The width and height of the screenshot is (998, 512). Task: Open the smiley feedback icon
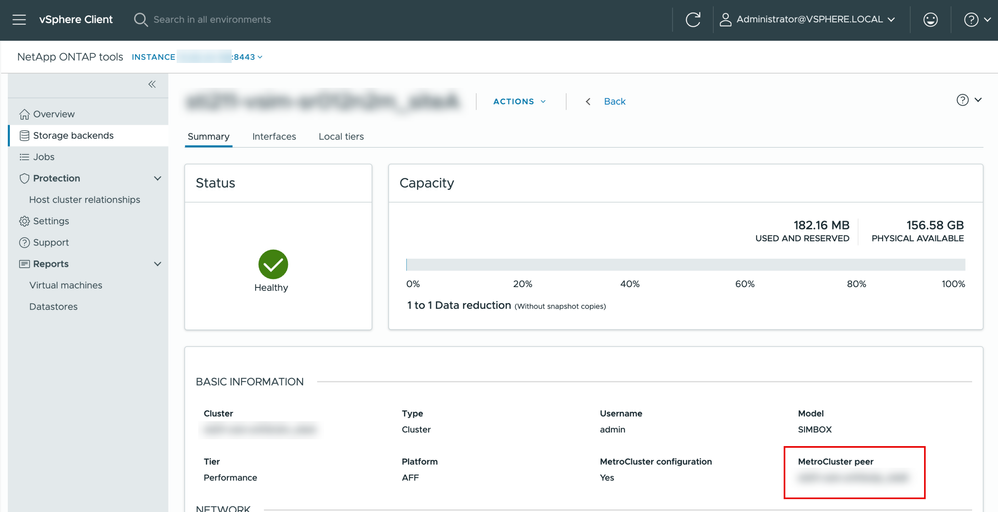[930, 19]
